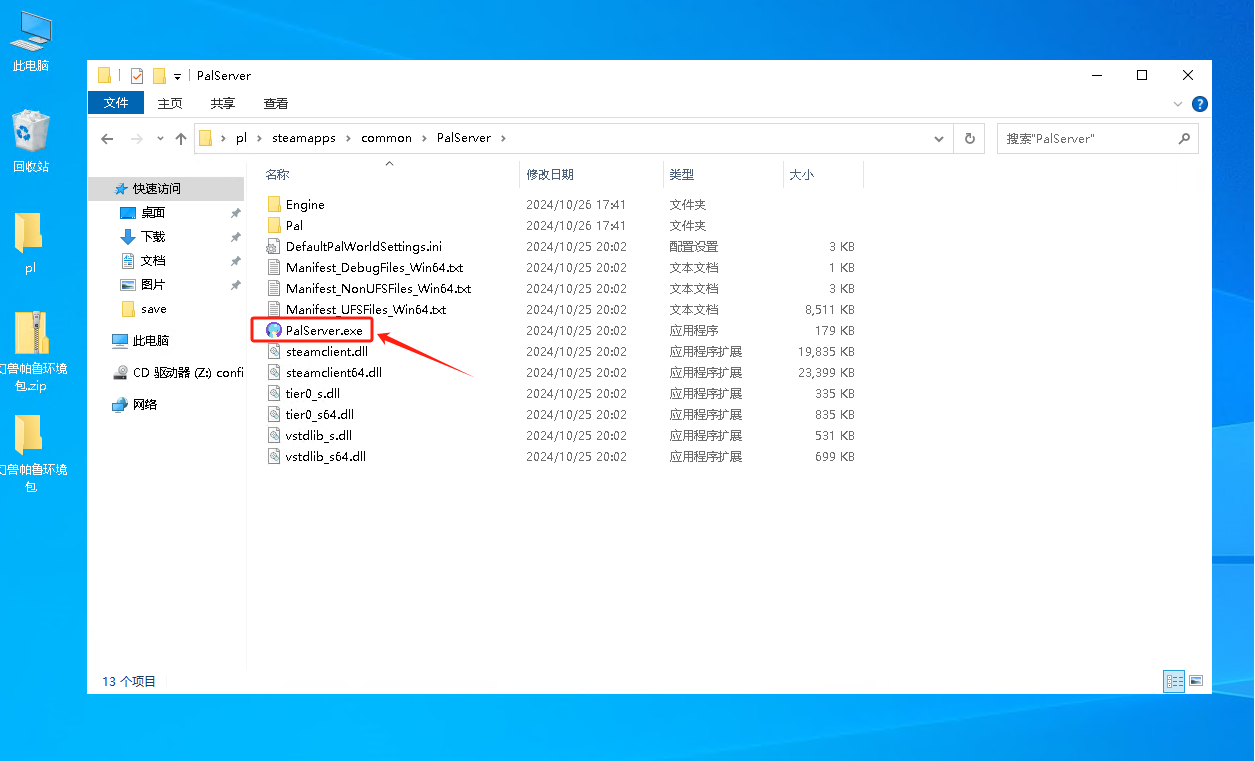Select tier0_s.dll file
The width and height of the screenshot is (1255, 761).
(312, 393)
